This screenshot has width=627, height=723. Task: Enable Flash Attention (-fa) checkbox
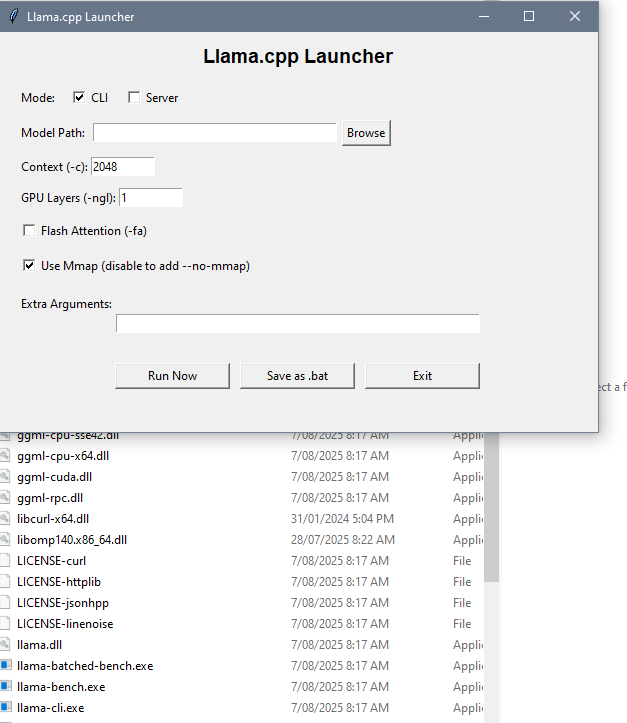click(x=29, y=230)
